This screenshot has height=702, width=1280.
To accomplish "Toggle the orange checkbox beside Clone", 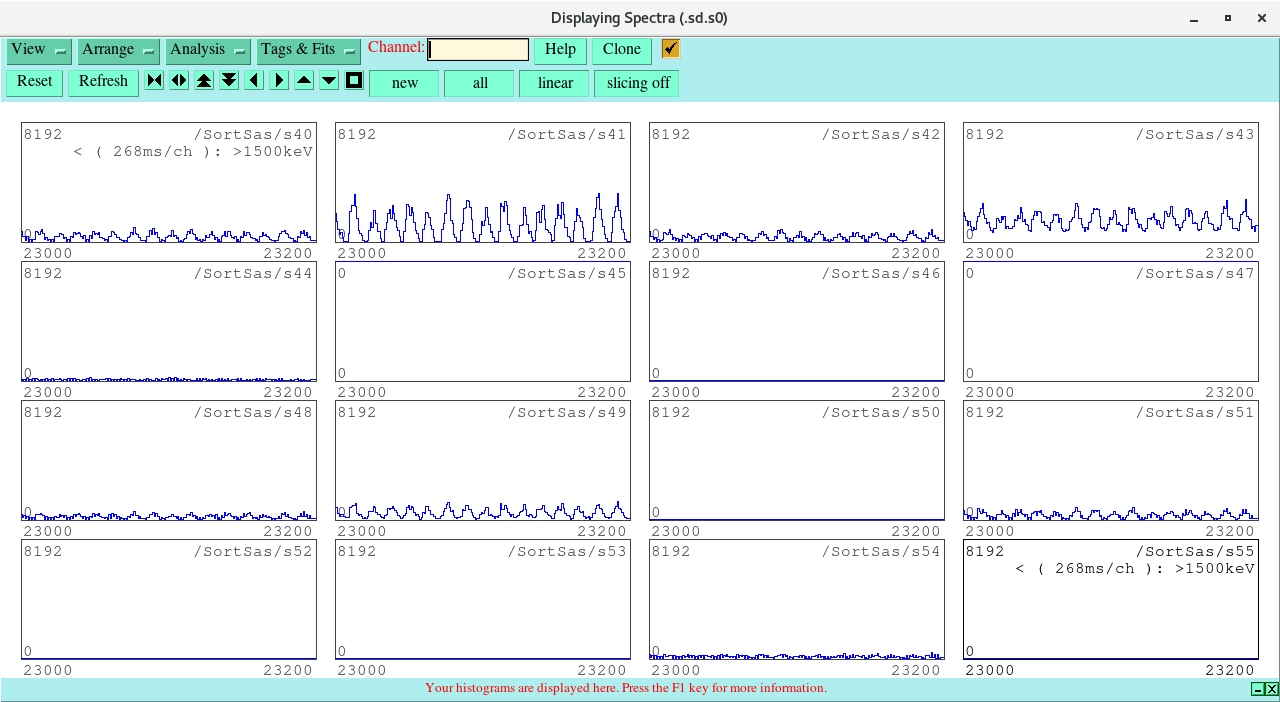I will point(670,49).
